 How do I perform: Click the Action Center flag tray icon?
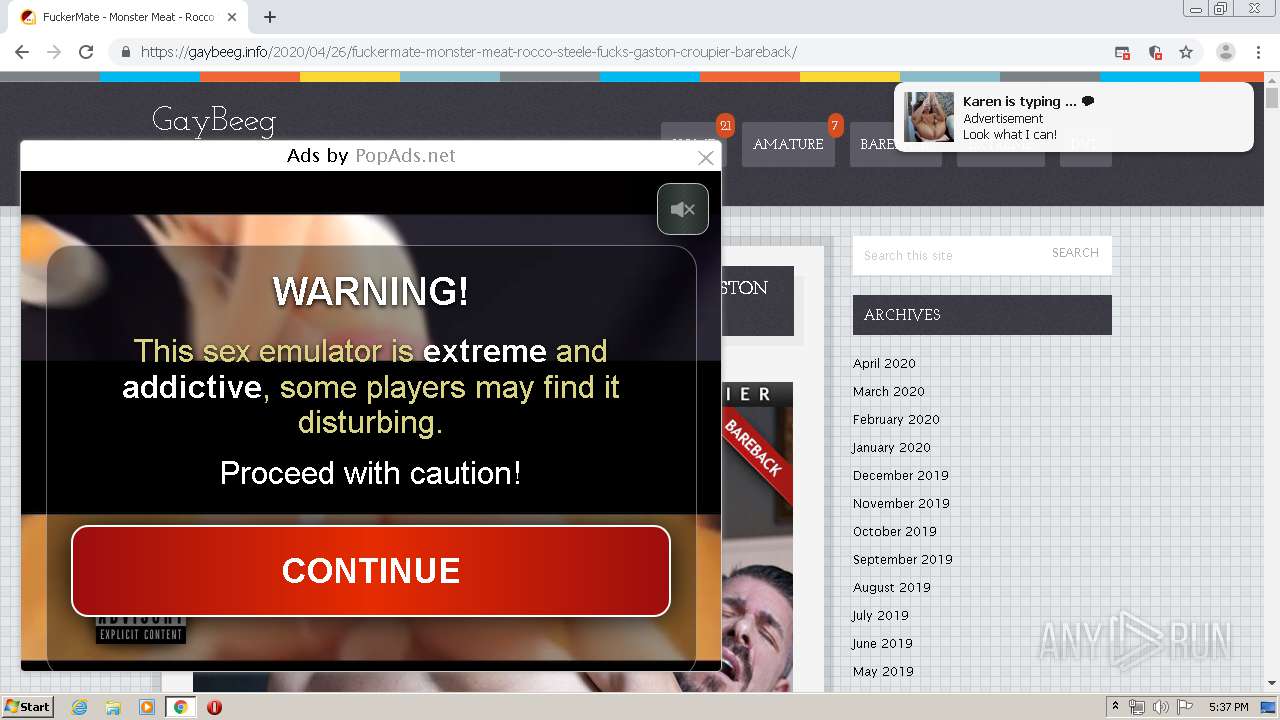coord(1184,707)
